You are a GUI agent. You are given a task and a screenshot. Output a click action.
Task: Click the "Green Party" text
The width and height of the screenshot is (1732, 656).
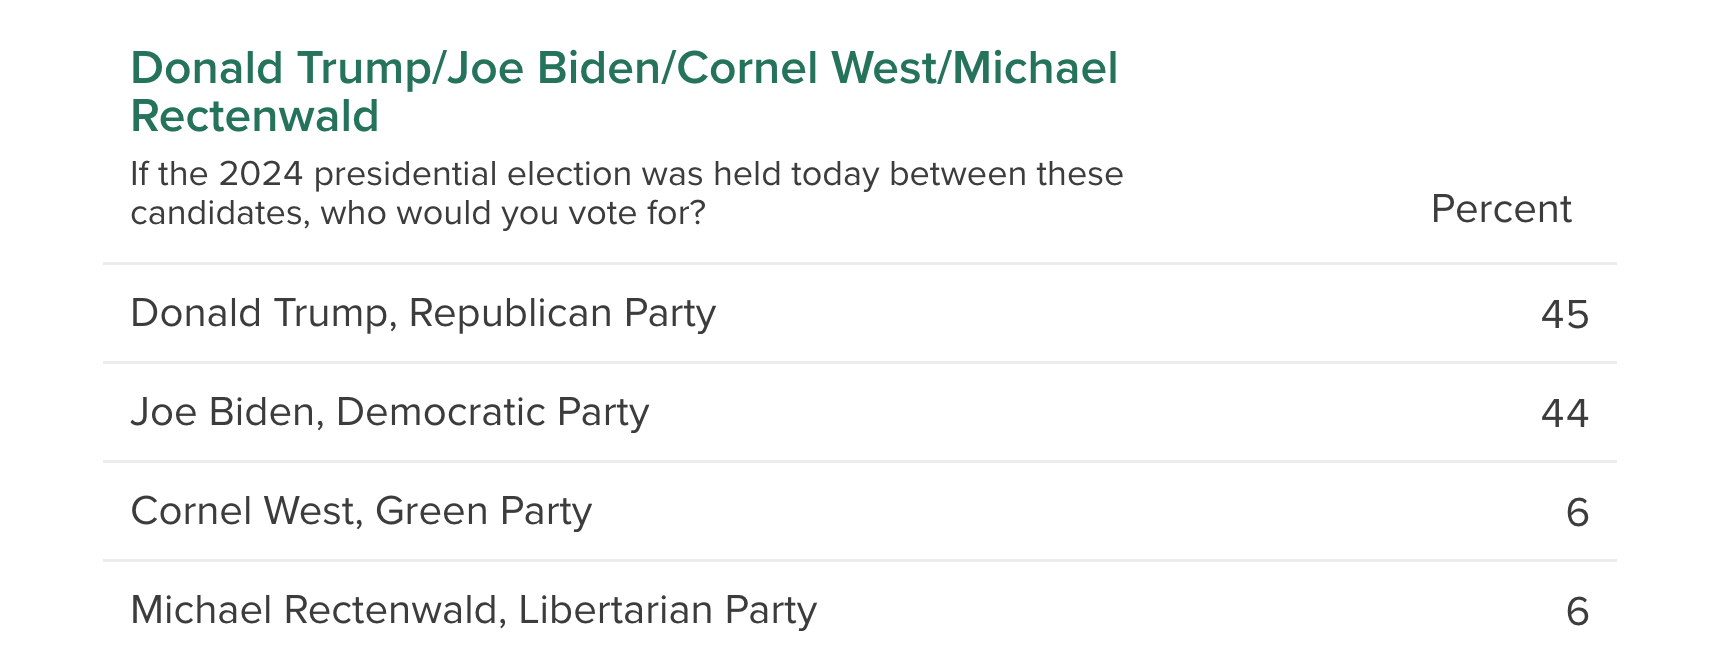click(x=483, y=511)
